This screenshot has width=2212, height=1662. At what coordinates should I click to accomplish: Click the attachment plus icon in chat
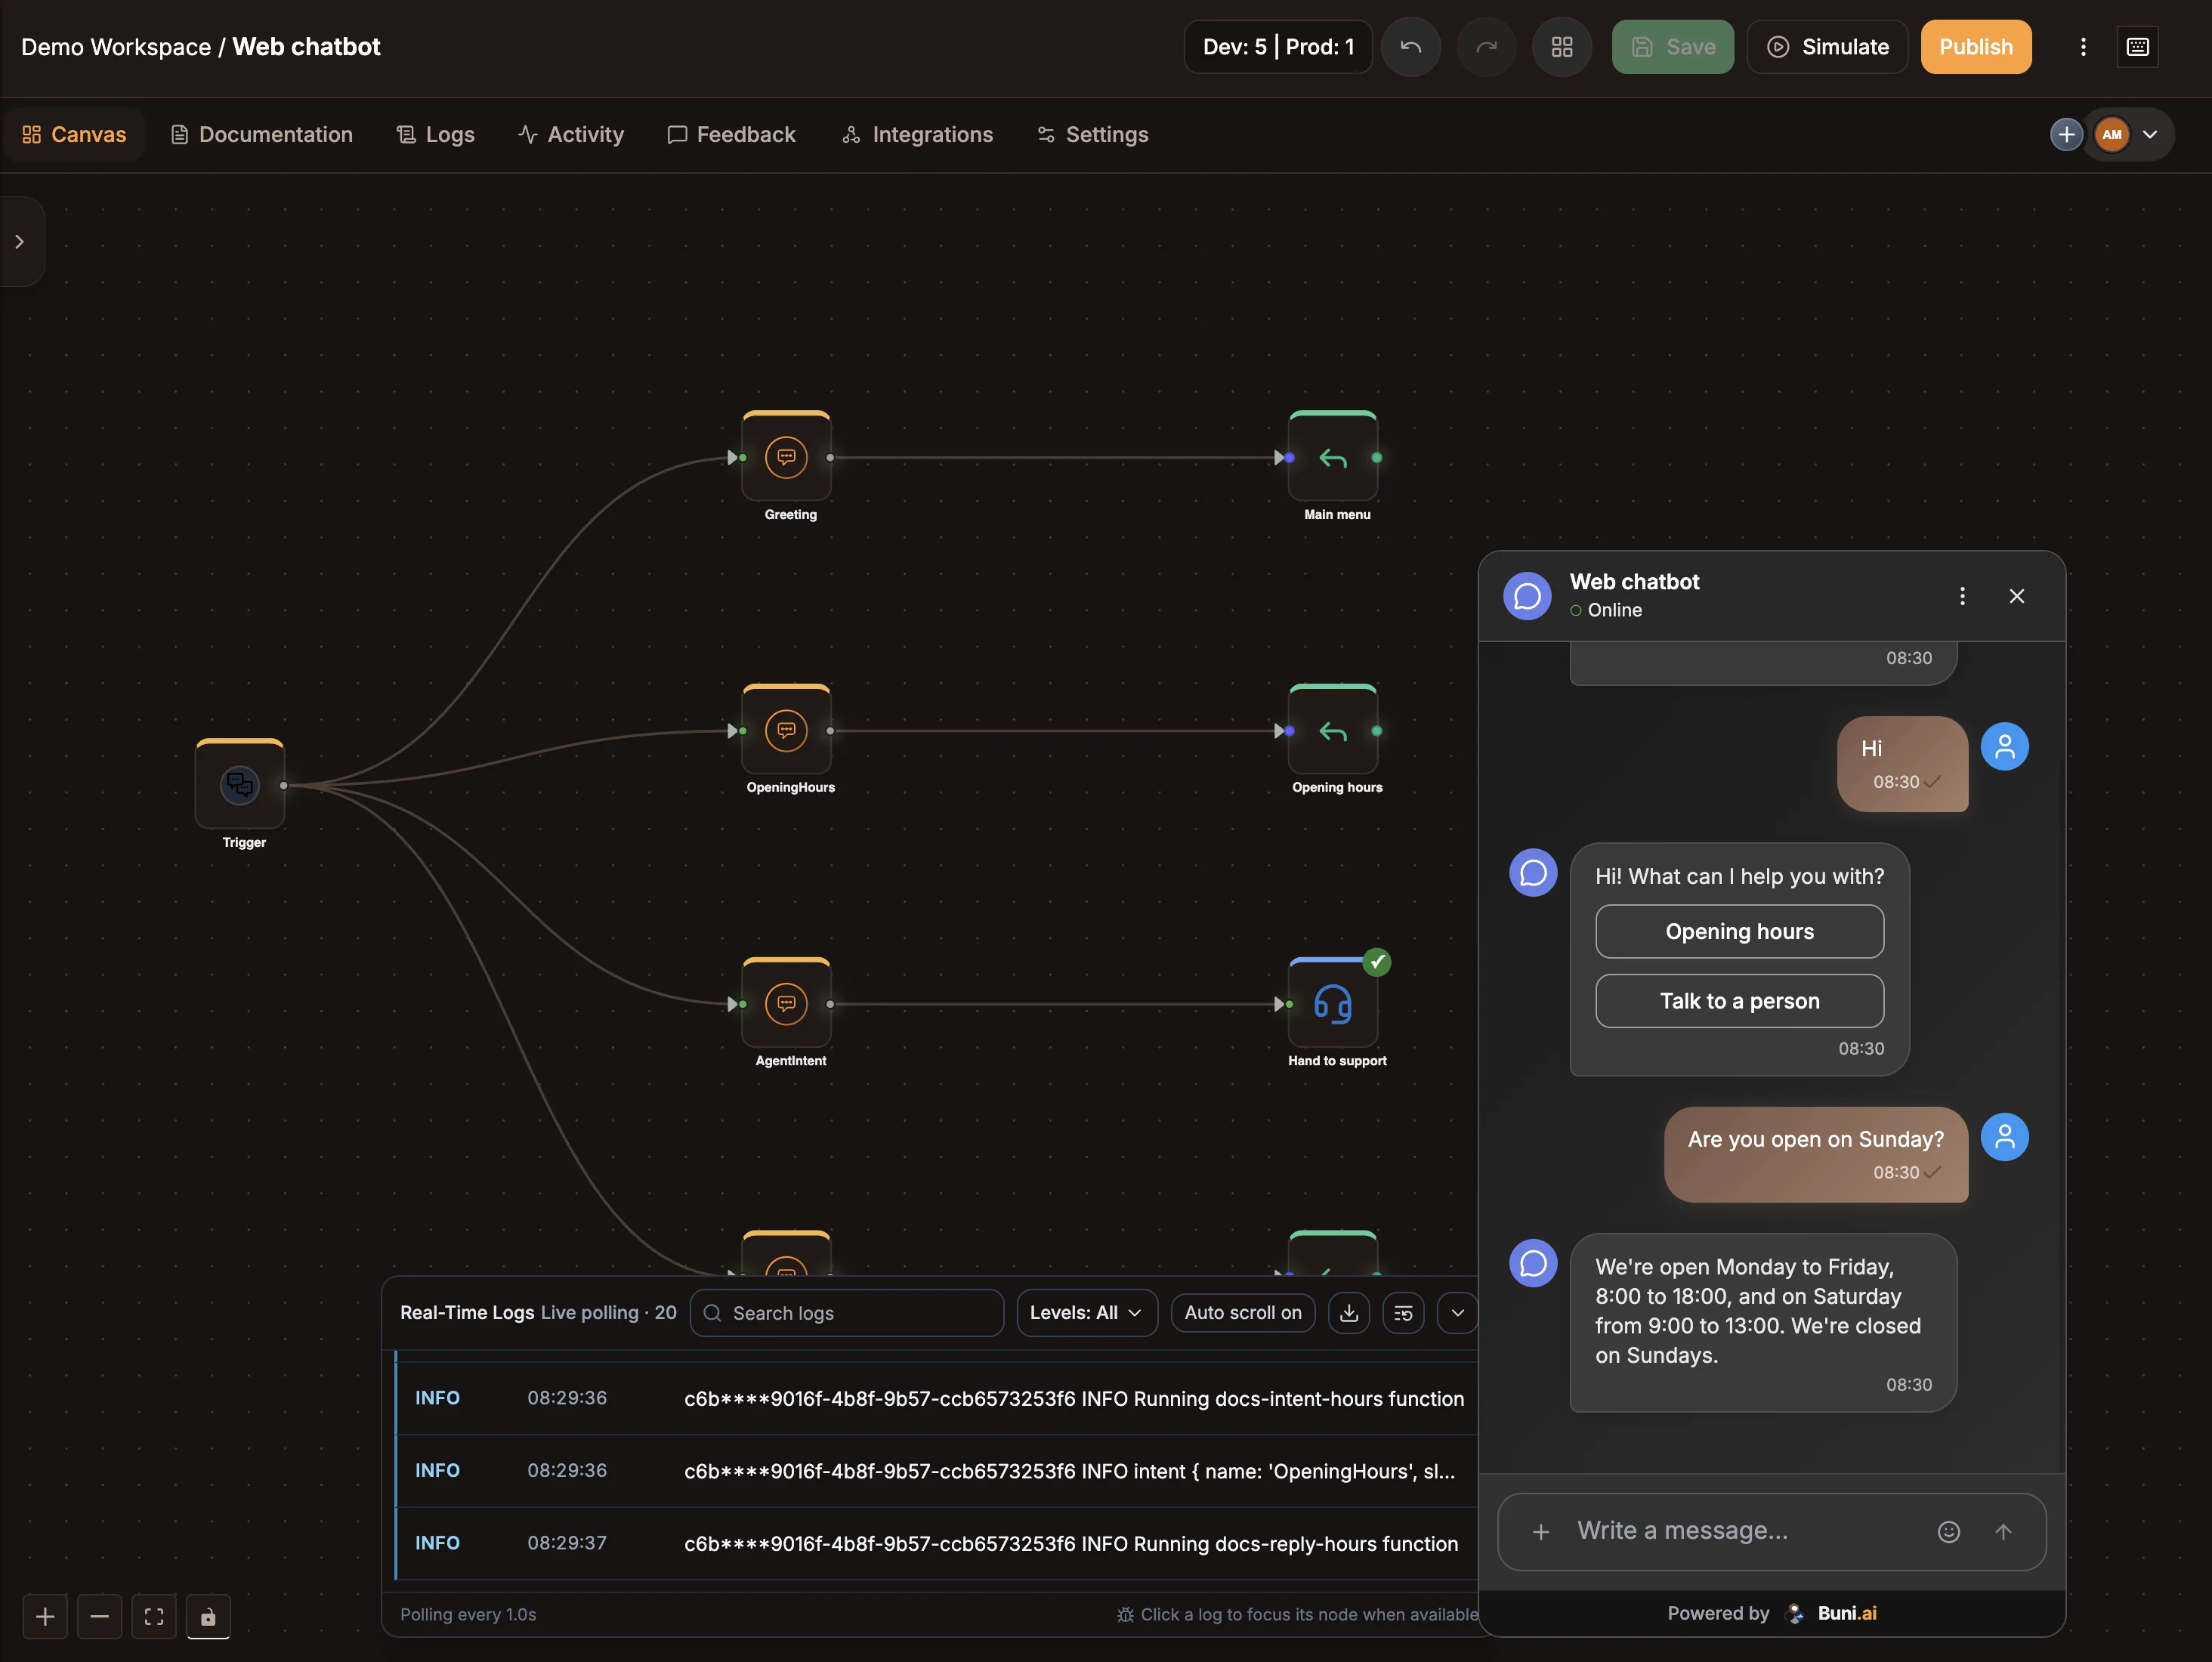1541,1531
